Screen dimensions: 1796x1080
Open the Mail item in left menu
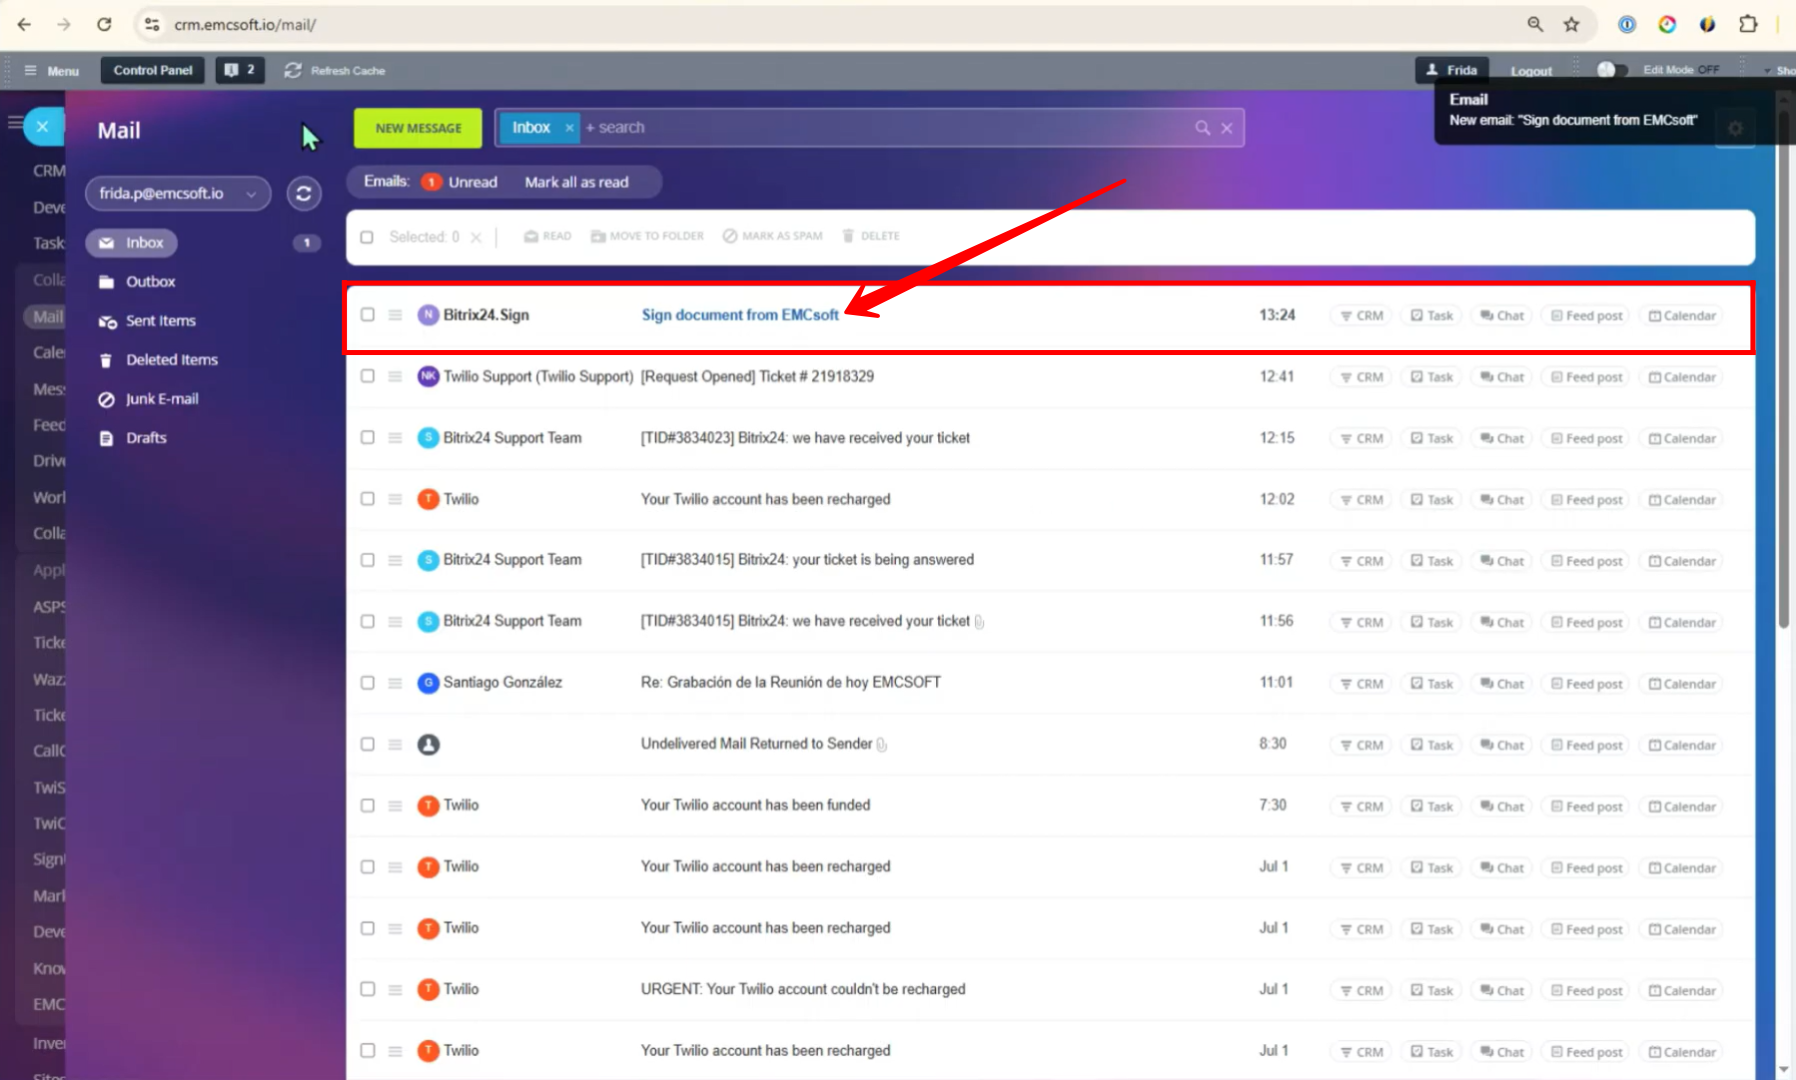(45, 317)
